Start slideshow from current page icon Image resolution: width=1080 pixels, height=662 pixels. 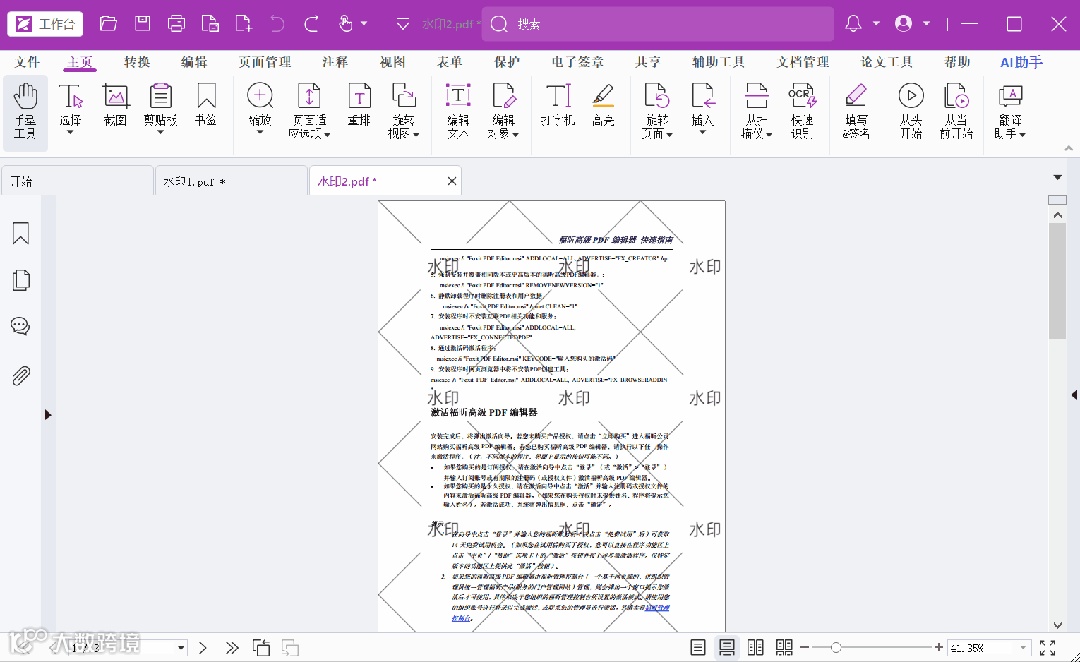(956, 110)
